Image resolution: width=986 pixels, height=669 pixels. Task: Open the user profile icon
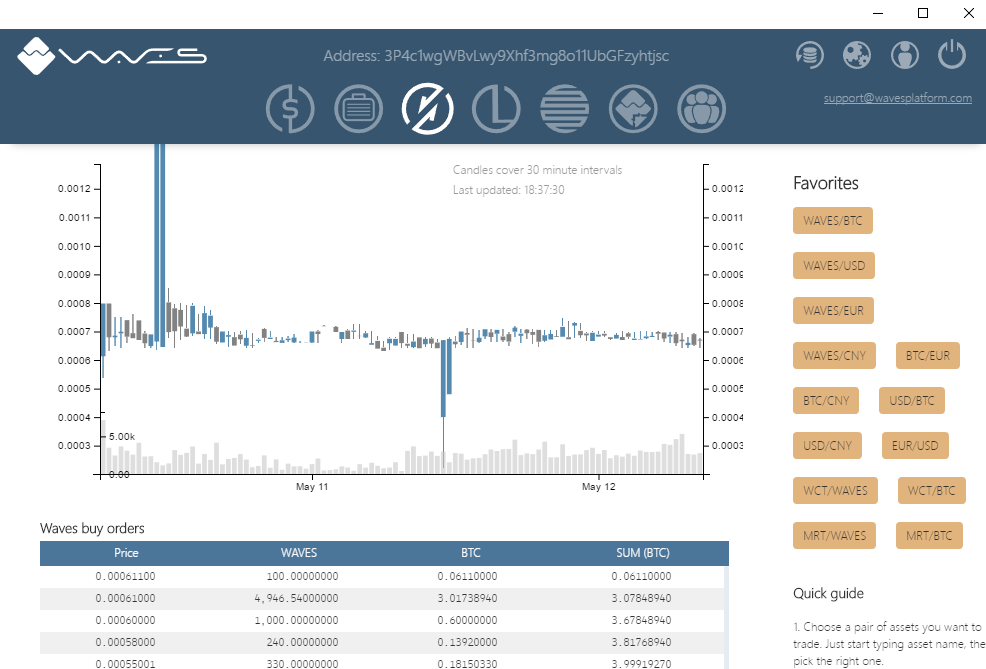pos(905,55)
